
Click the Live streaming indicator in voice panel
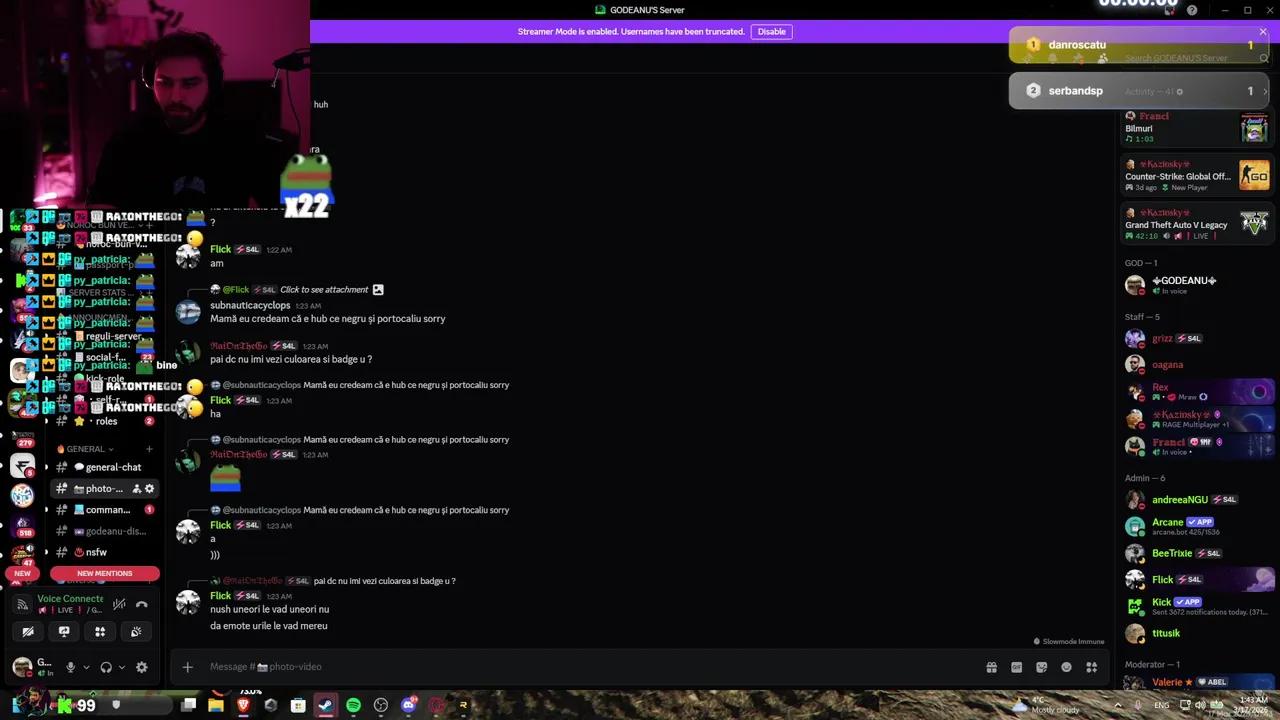click(65, 609)
